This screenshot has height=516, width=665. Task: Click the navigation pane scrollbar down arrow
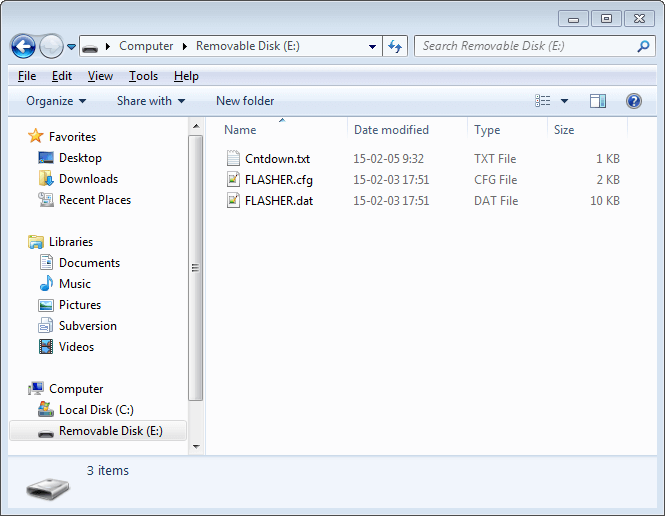(196, 446)
